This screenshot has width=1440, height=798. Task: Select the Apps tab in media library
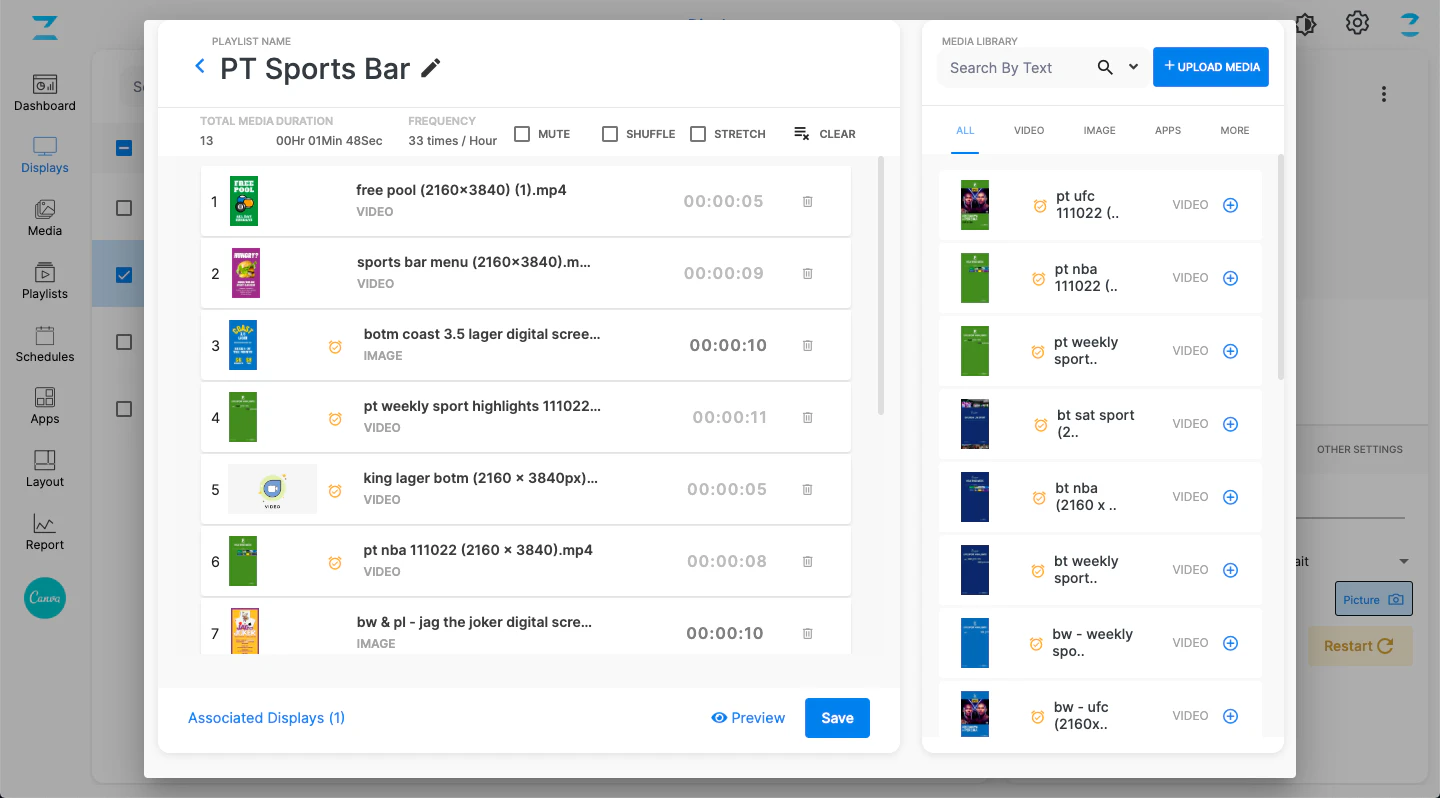tap(1167, 131)
